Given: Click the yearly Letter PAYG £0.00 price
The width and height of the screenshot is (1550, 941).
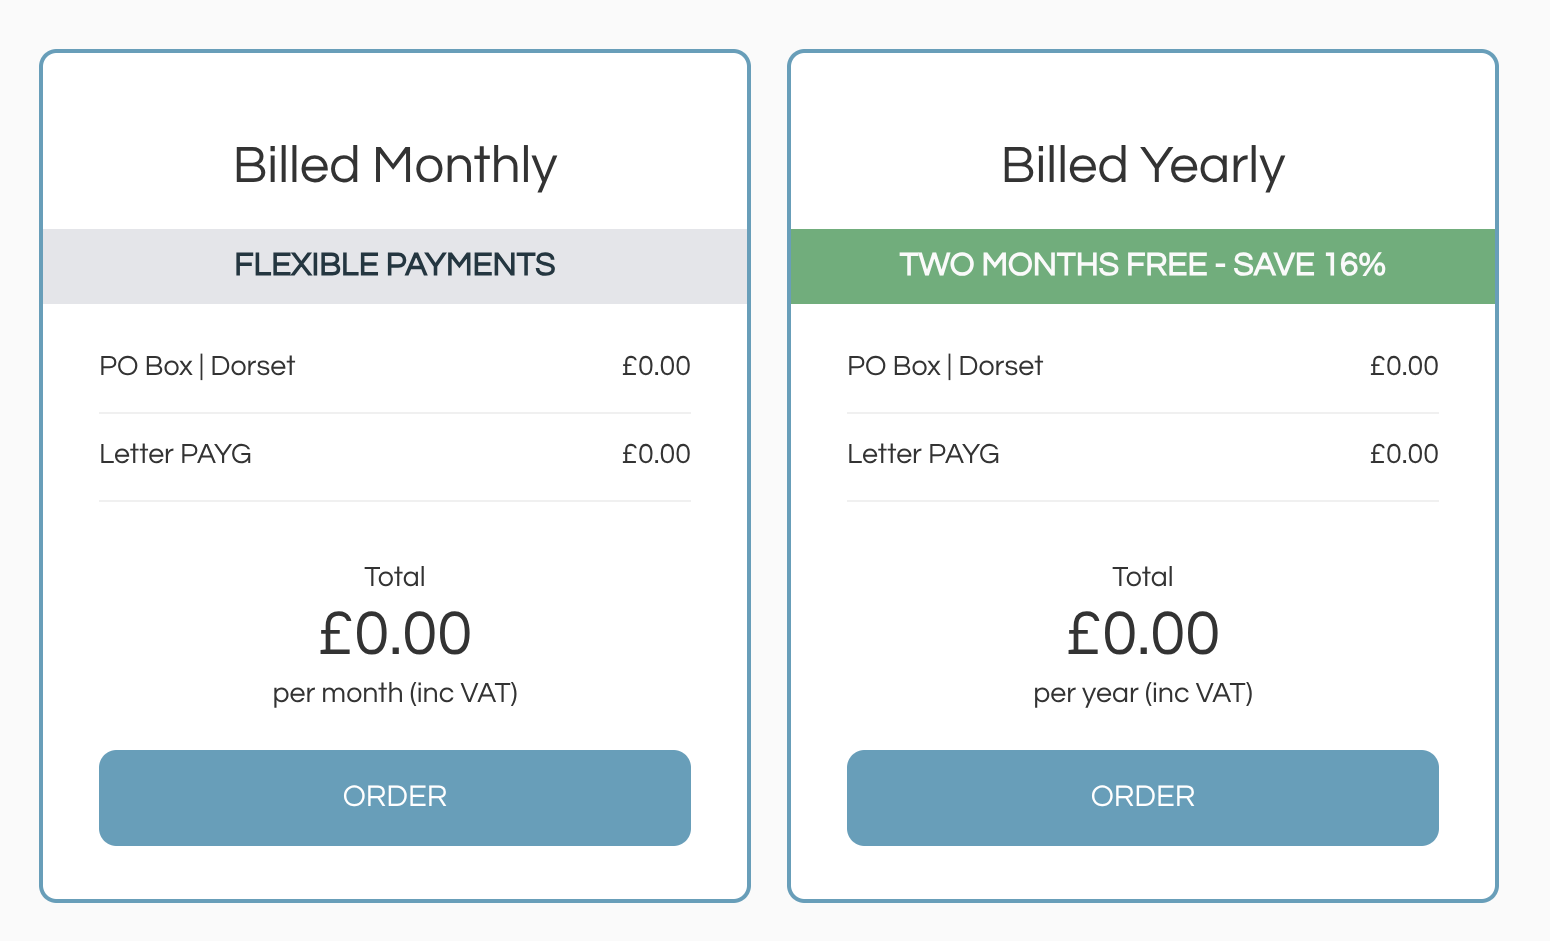Looking at the screenshot, I should point(1404,454).
